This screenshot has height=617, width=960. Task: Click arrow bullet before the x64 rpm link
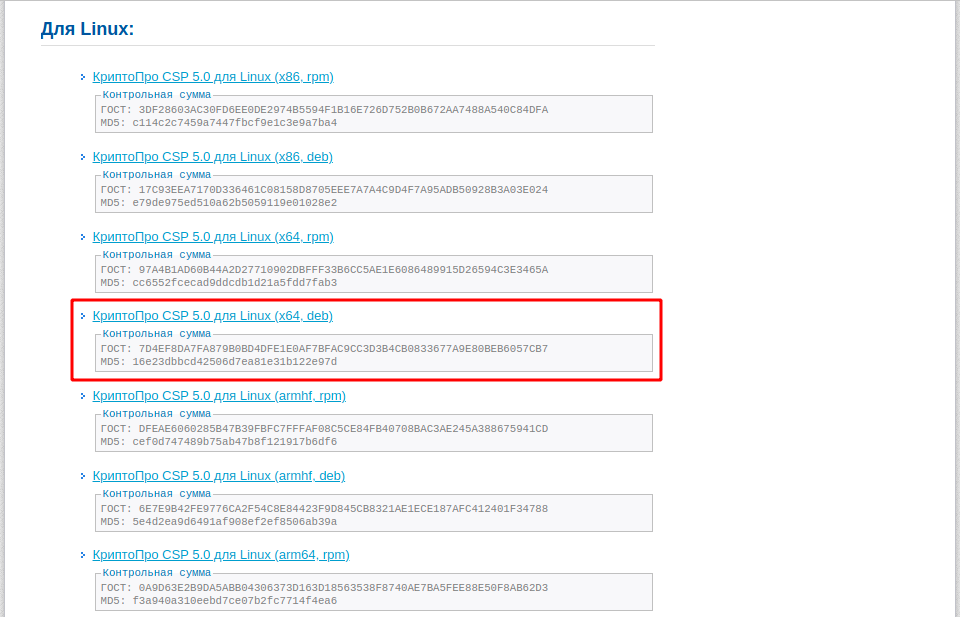pyautogui.click(x=83, y=237)
